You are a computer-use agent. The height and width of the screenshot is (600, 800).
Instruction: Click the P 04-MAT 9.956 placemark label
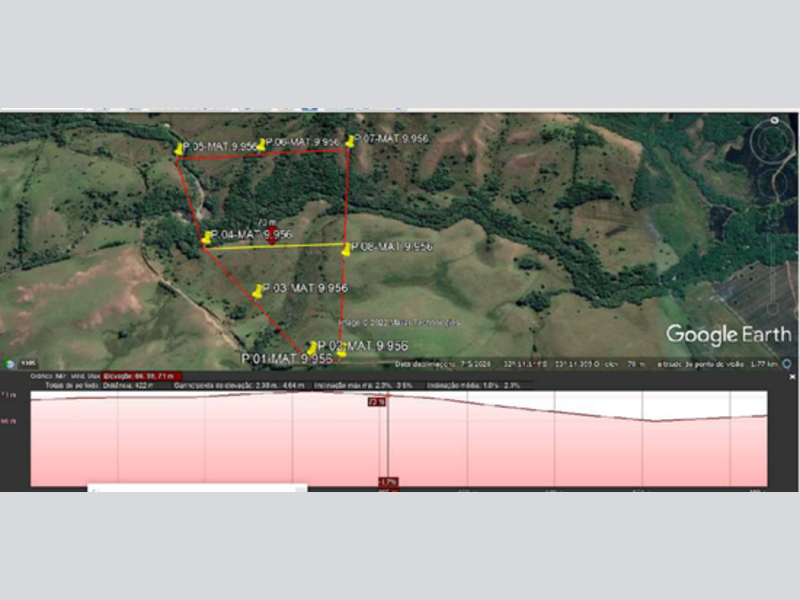click(252, 235)
